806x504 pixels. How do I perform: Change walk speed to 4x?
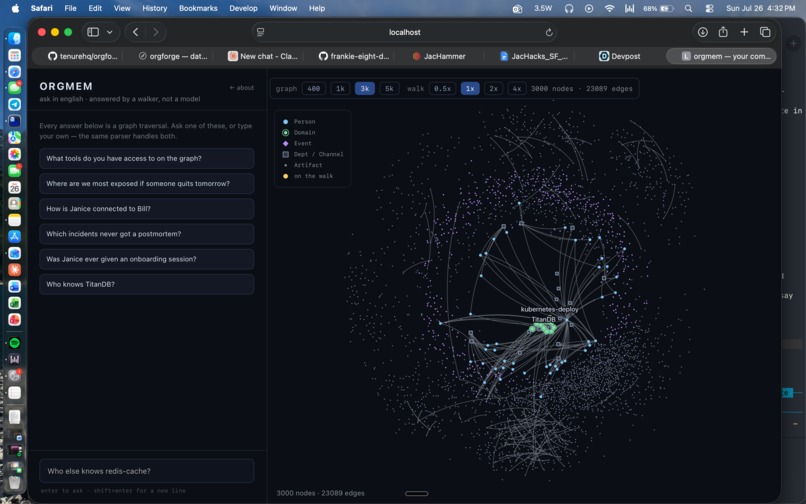coord(517,88)
